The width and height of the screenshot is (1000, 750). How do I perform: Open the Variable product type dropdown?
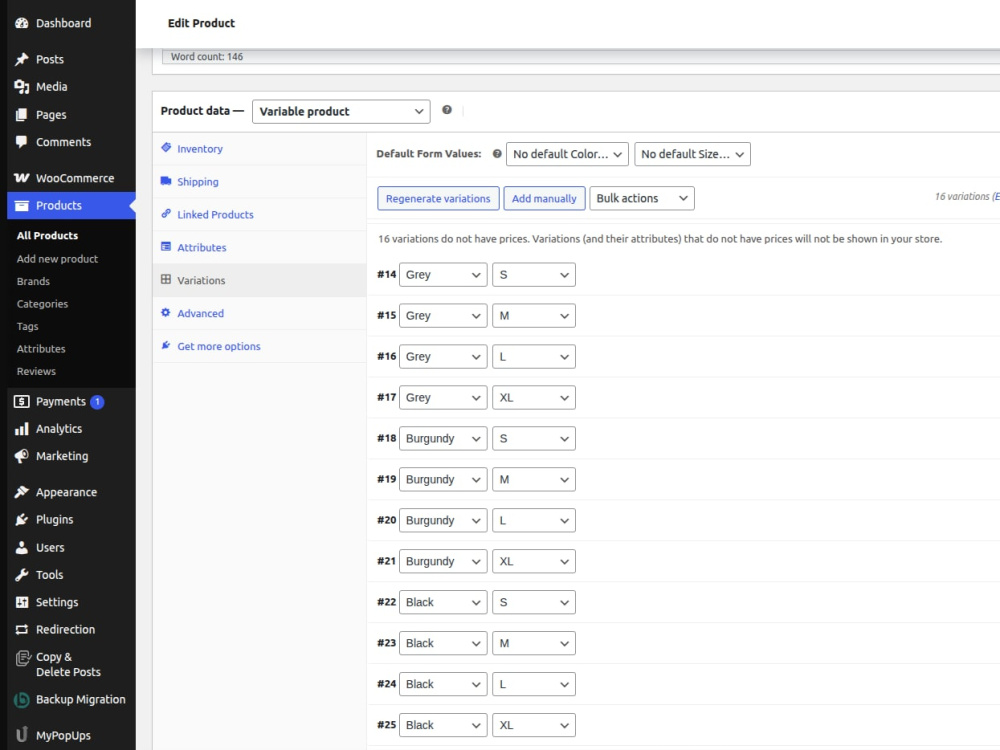click(341, 112)
